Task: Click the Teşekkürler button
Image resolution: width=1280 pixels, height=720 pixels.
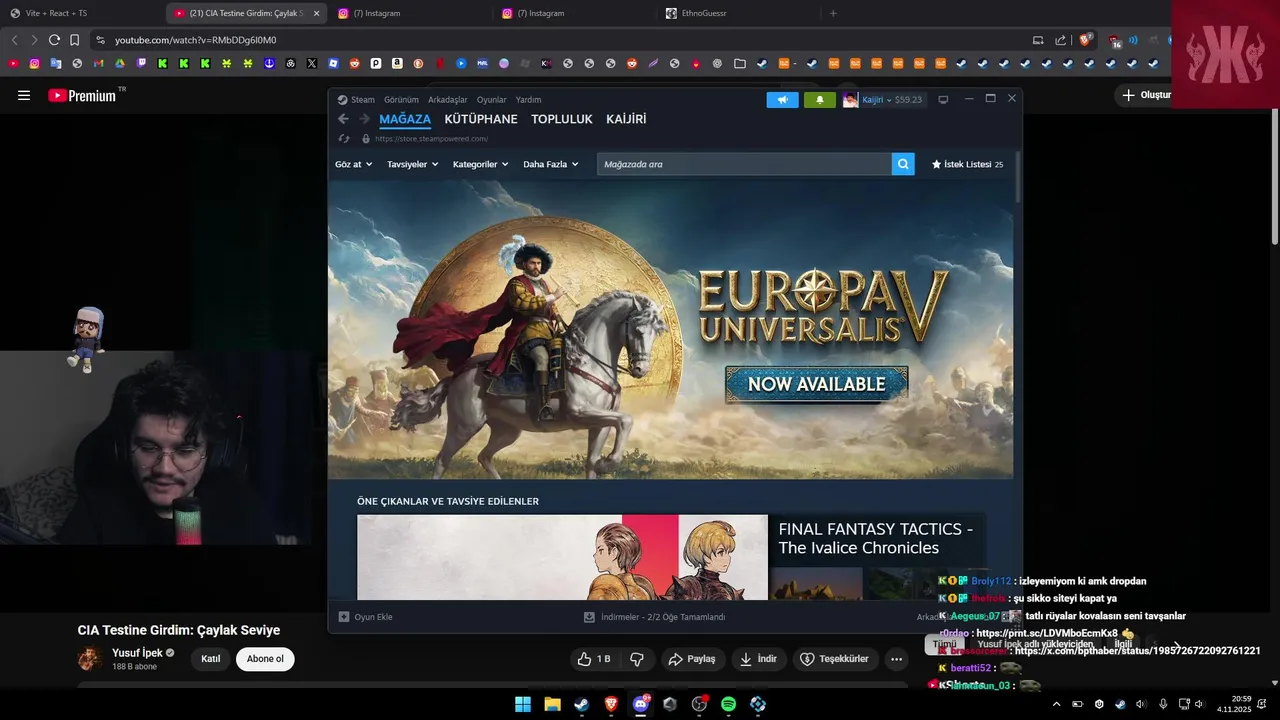Action: click(x=834, y=659)
